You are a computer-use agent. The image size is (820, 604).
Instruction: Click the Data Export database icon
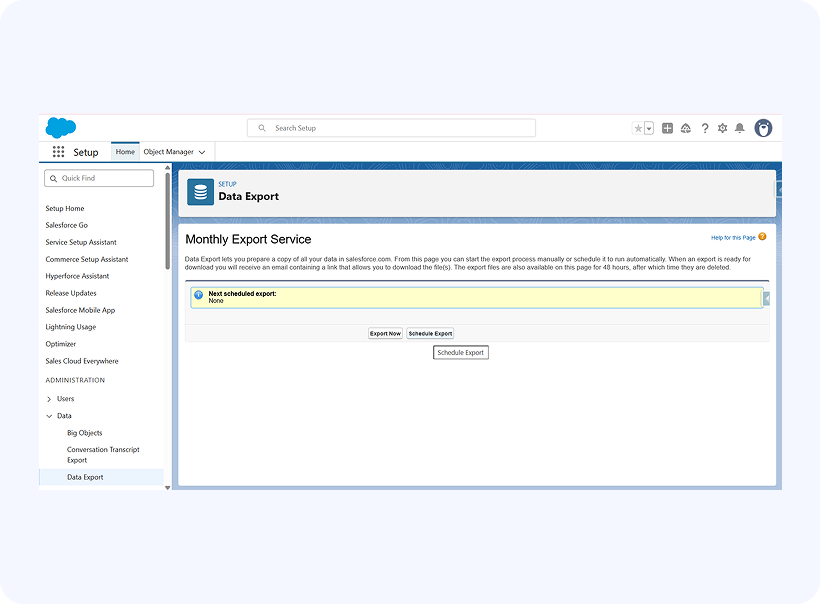(x=200, y=192)
